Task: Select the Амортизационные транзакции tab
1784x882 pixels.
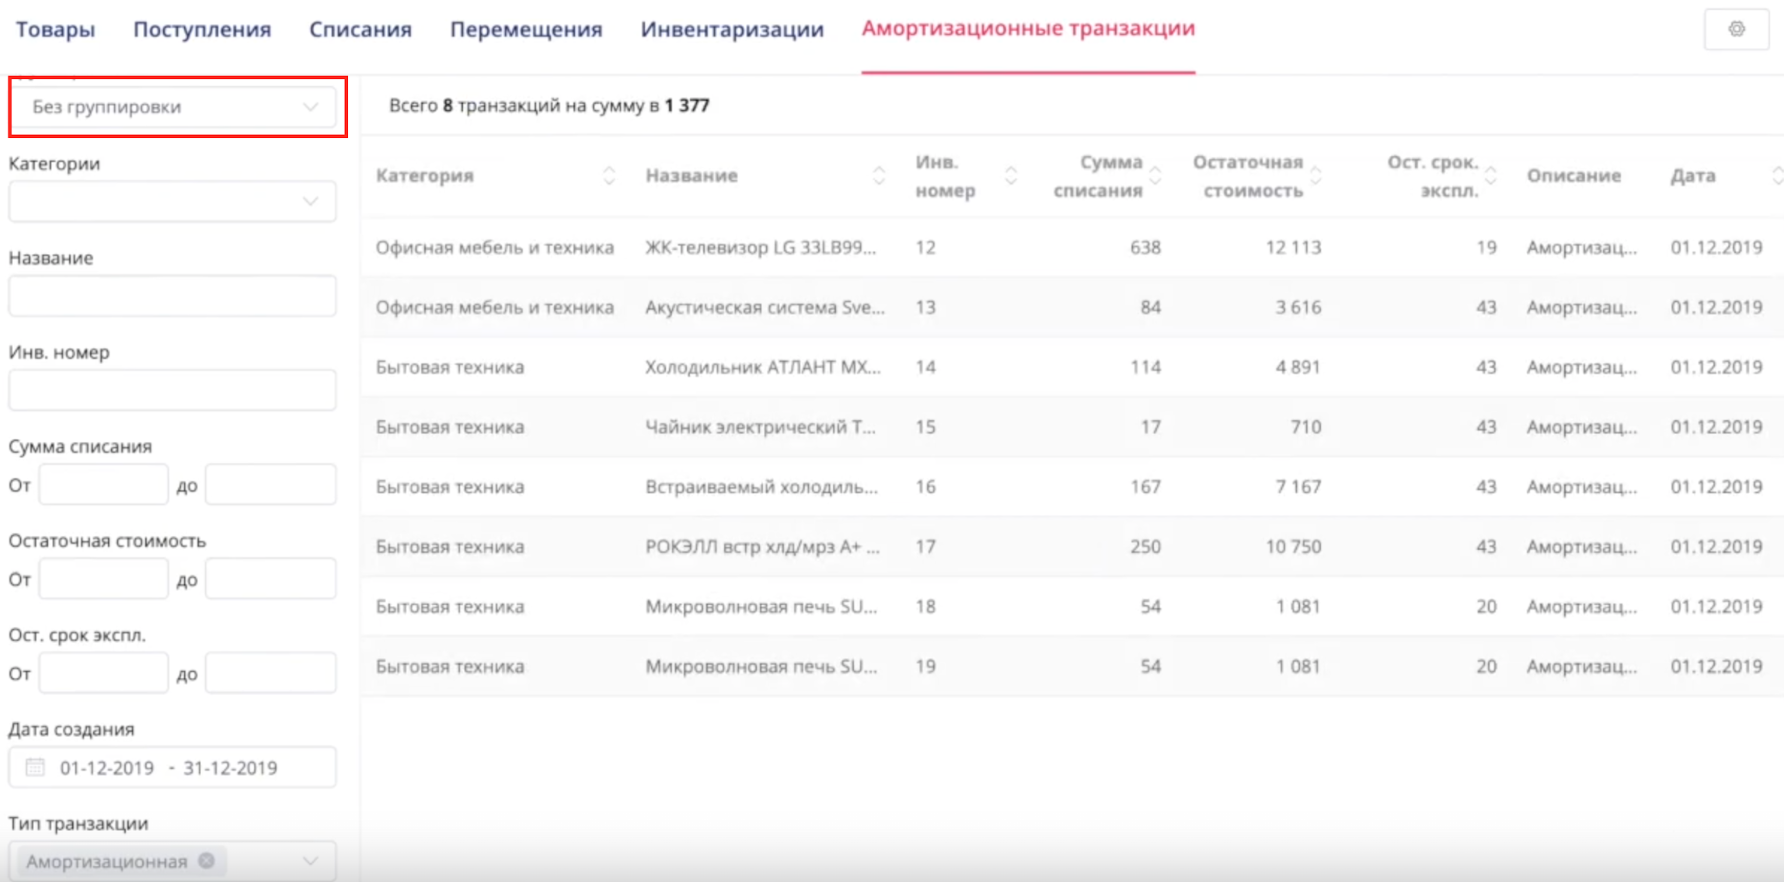Action: pyautogui.click(x=1028, y=29)
